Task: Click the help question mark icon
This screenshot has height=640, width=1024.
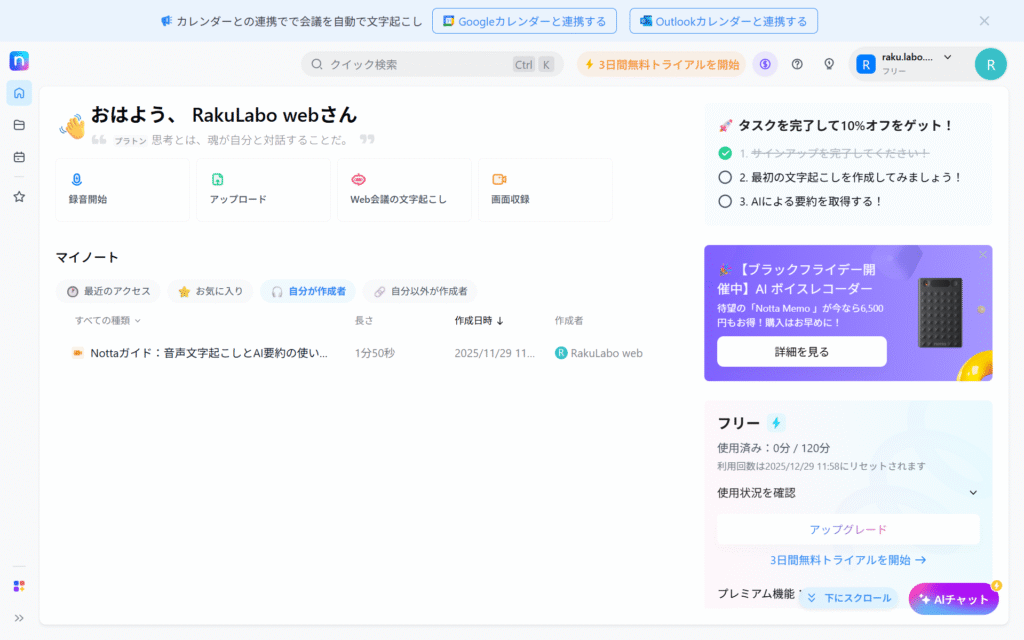Action: pyautogui.click(x=797, y=64)
